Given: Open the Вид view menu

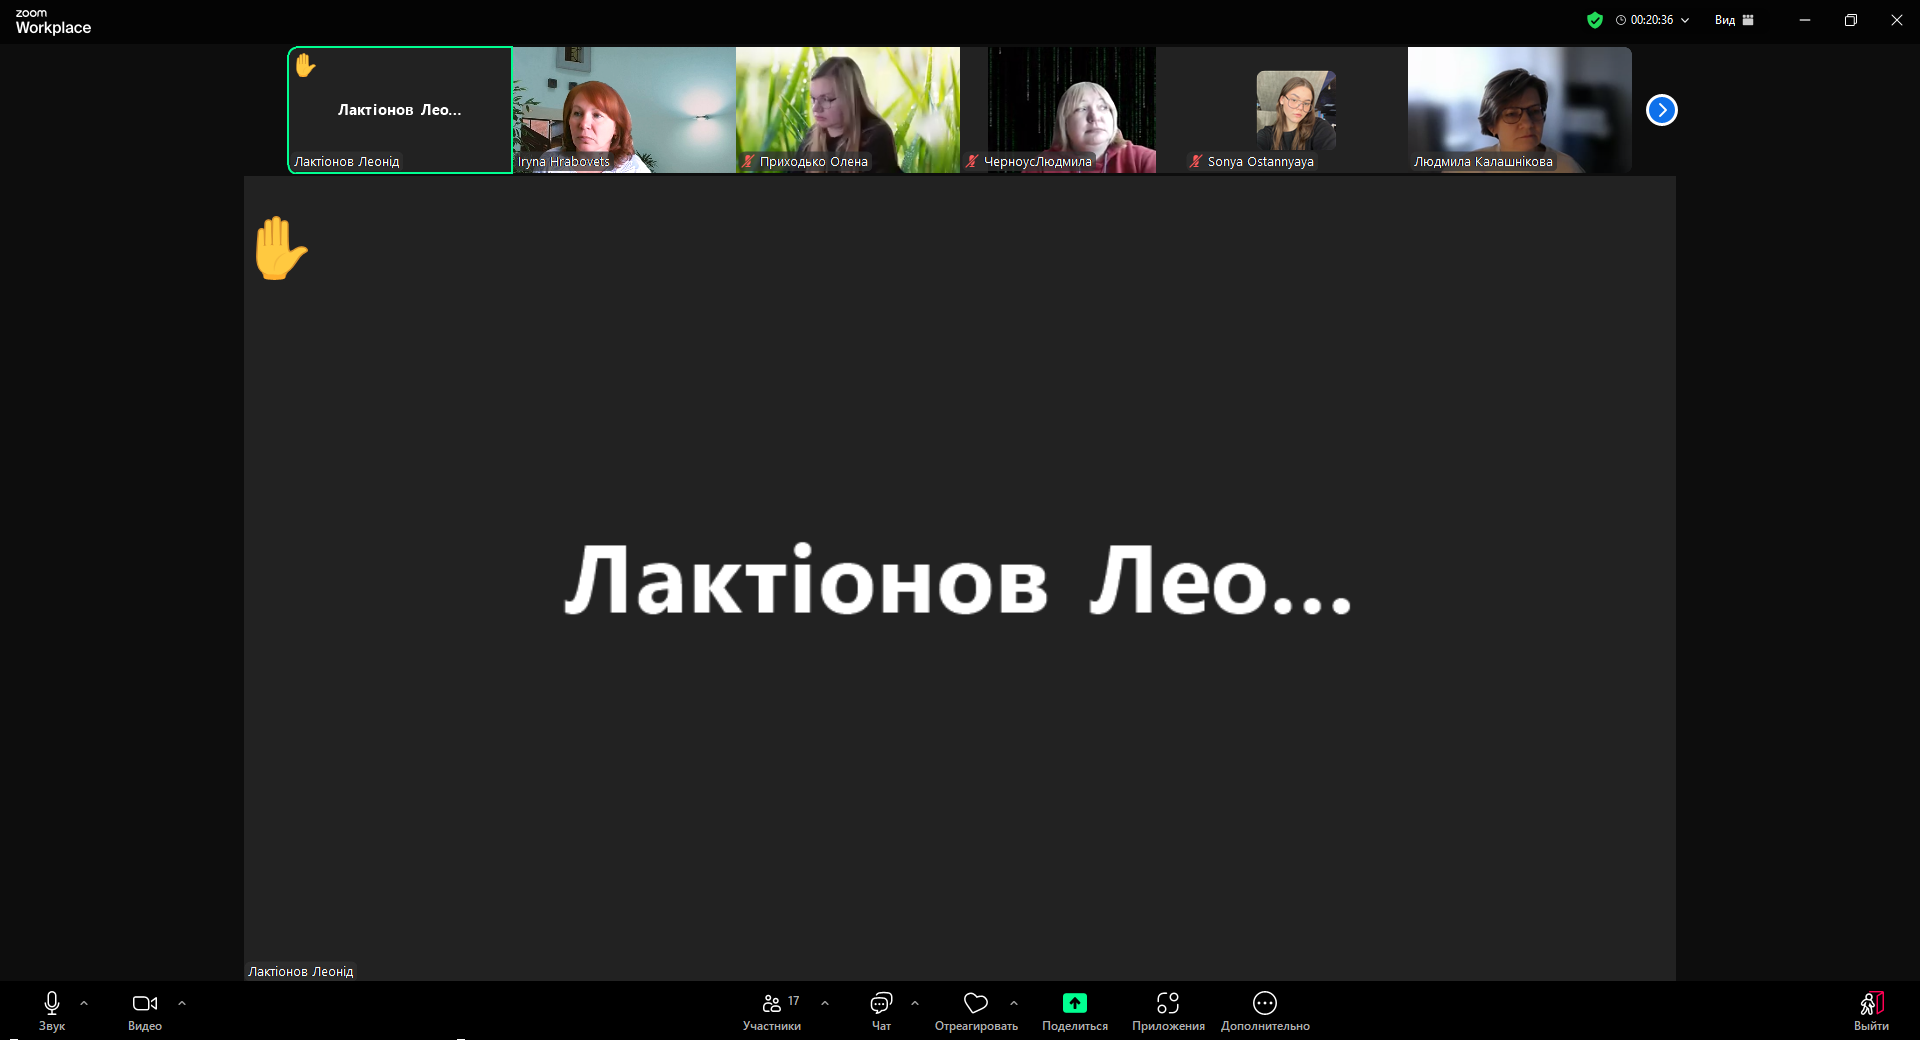Looking at the screenshot, I should (x=1734, y=20).
